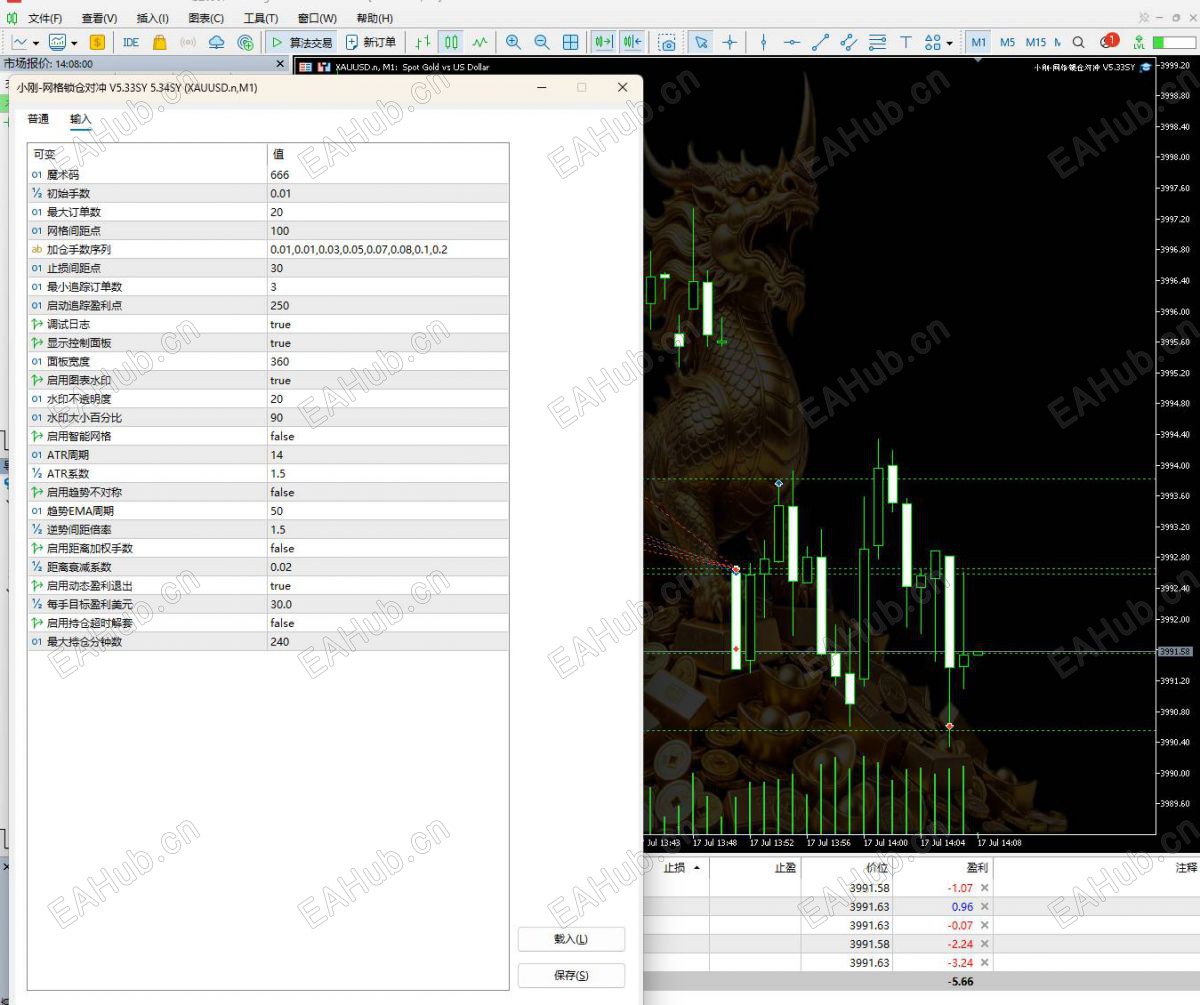Toggle 启用距离加权手数 value false
The height and width of the screenshot is (1005, 1200).
point(387,548)
